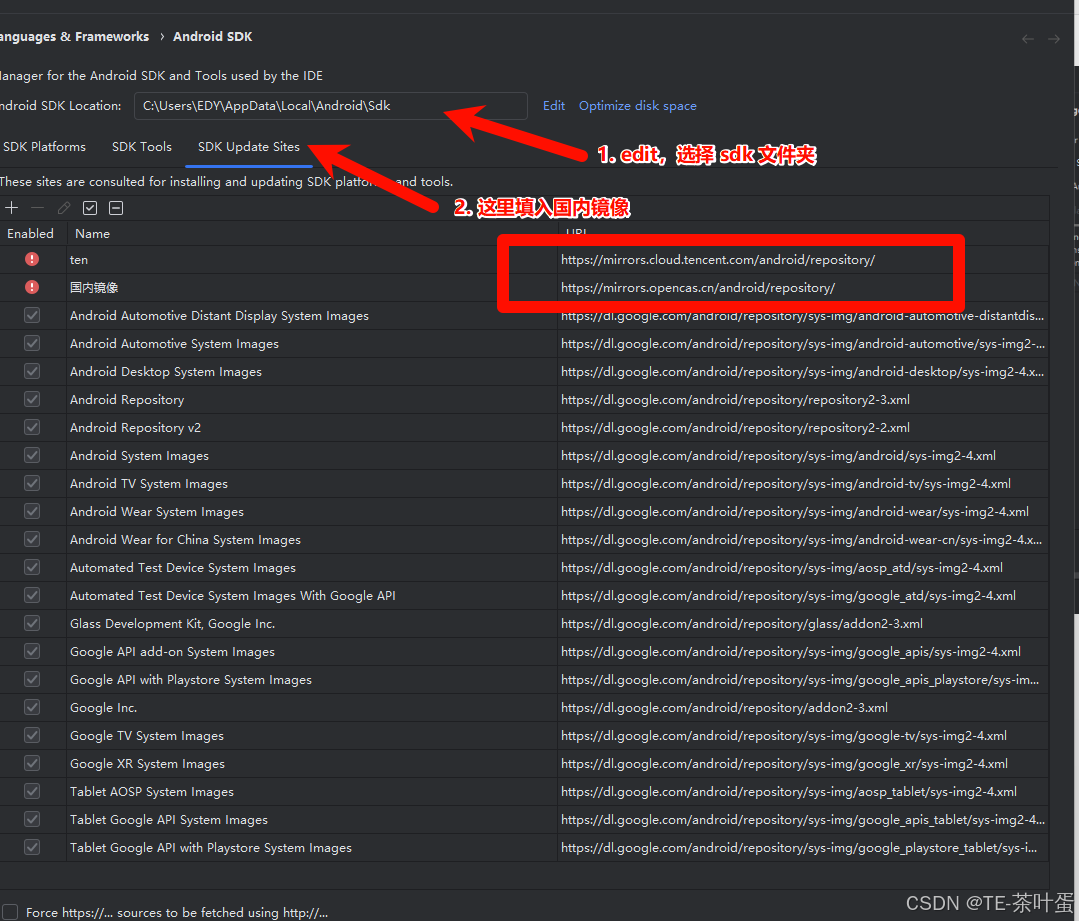The image size is (1079, 921).
Task: Toggle Google XR System Images checkbox
Action: (x=32, y=763)
